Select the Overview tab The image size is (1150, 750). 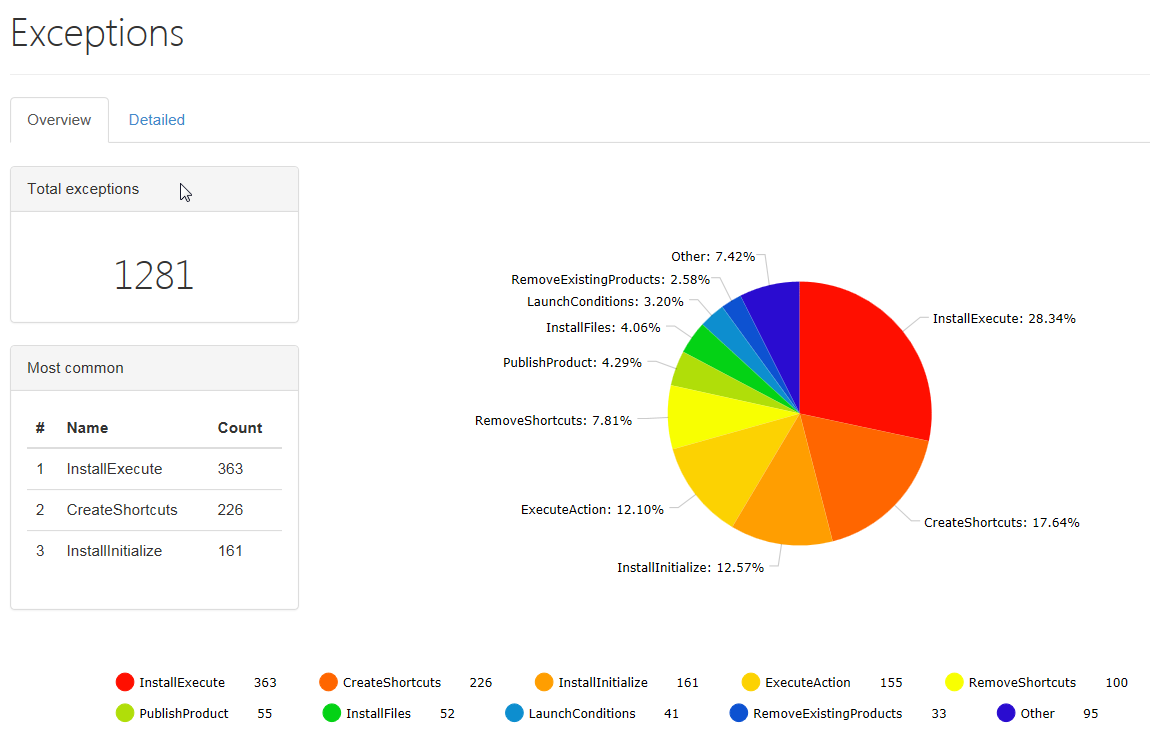[59, 120]
